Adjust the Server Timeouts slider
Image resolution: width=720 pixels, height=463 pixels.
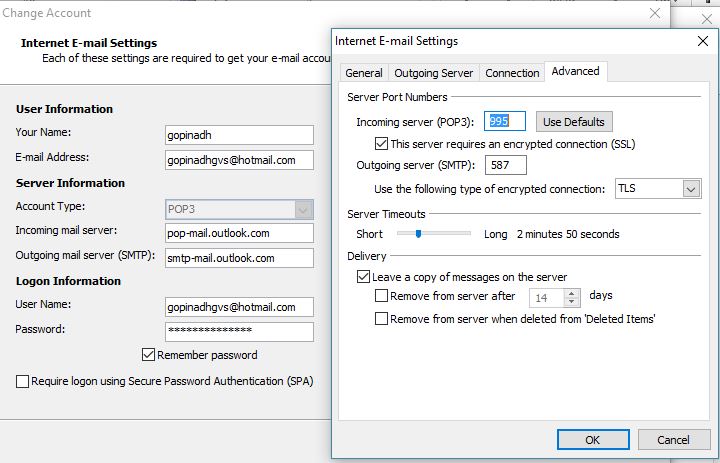pos(418,234)
